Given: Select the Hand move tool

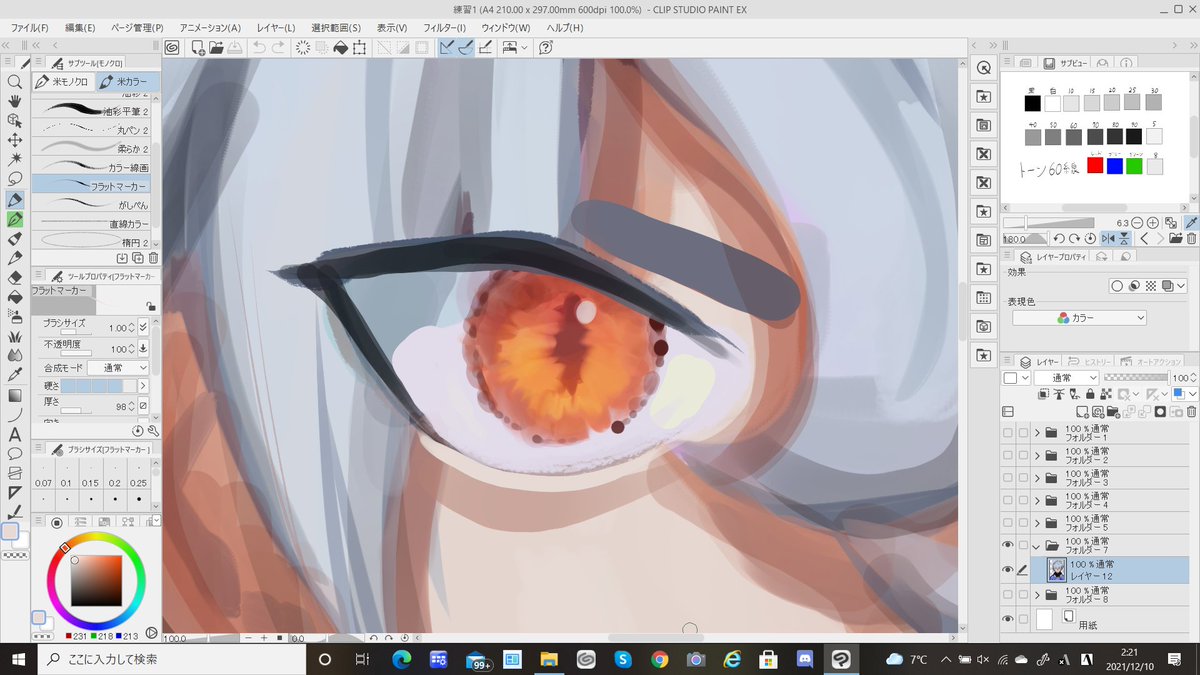Looking at the screenshot, I should click(15, 101).
